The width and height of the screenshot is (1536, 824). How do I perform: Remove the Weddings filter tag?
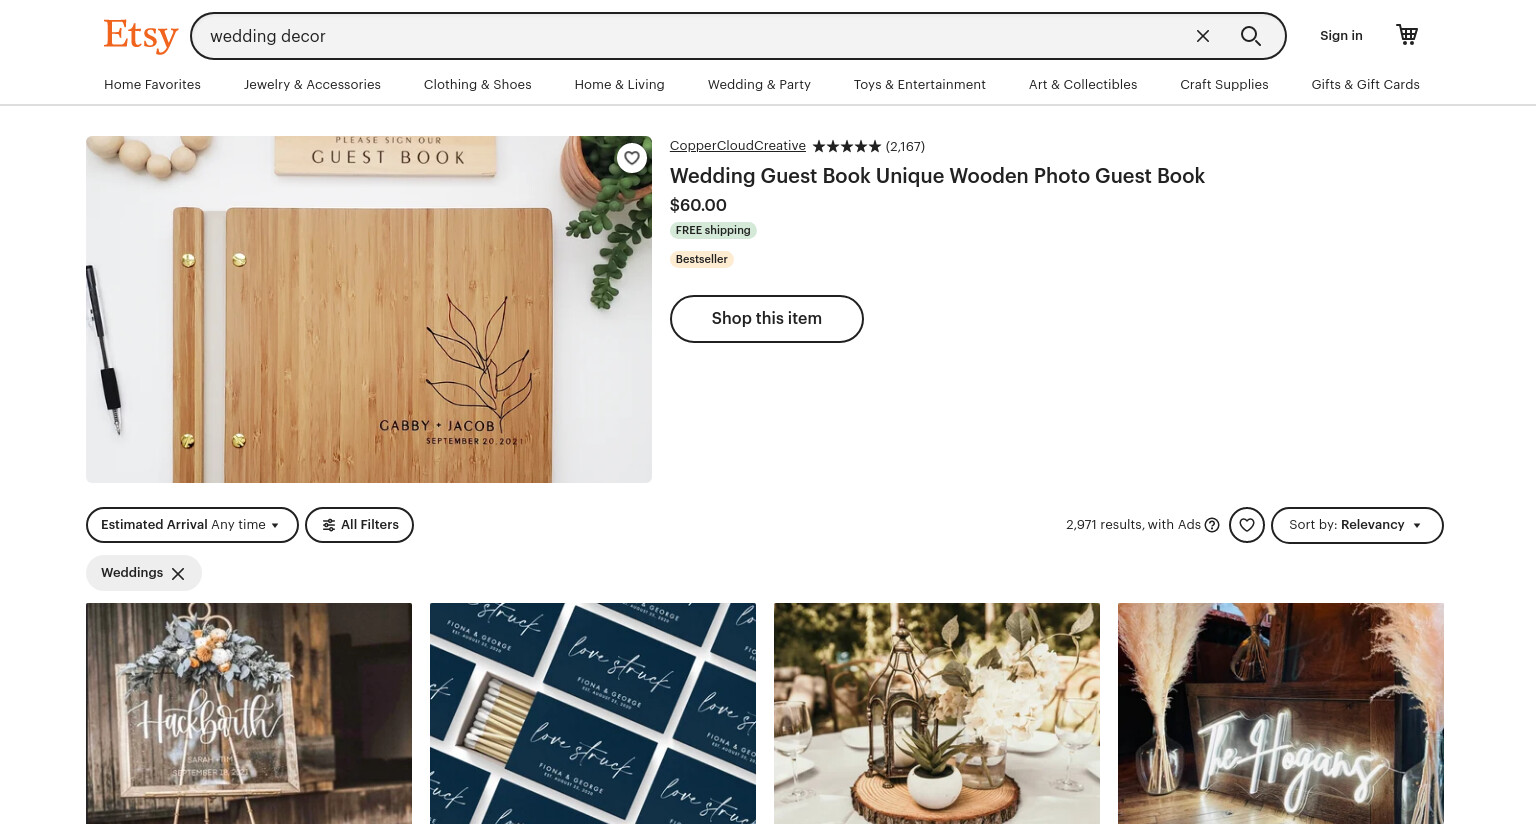pyautogui.click(x=178, y=573)
